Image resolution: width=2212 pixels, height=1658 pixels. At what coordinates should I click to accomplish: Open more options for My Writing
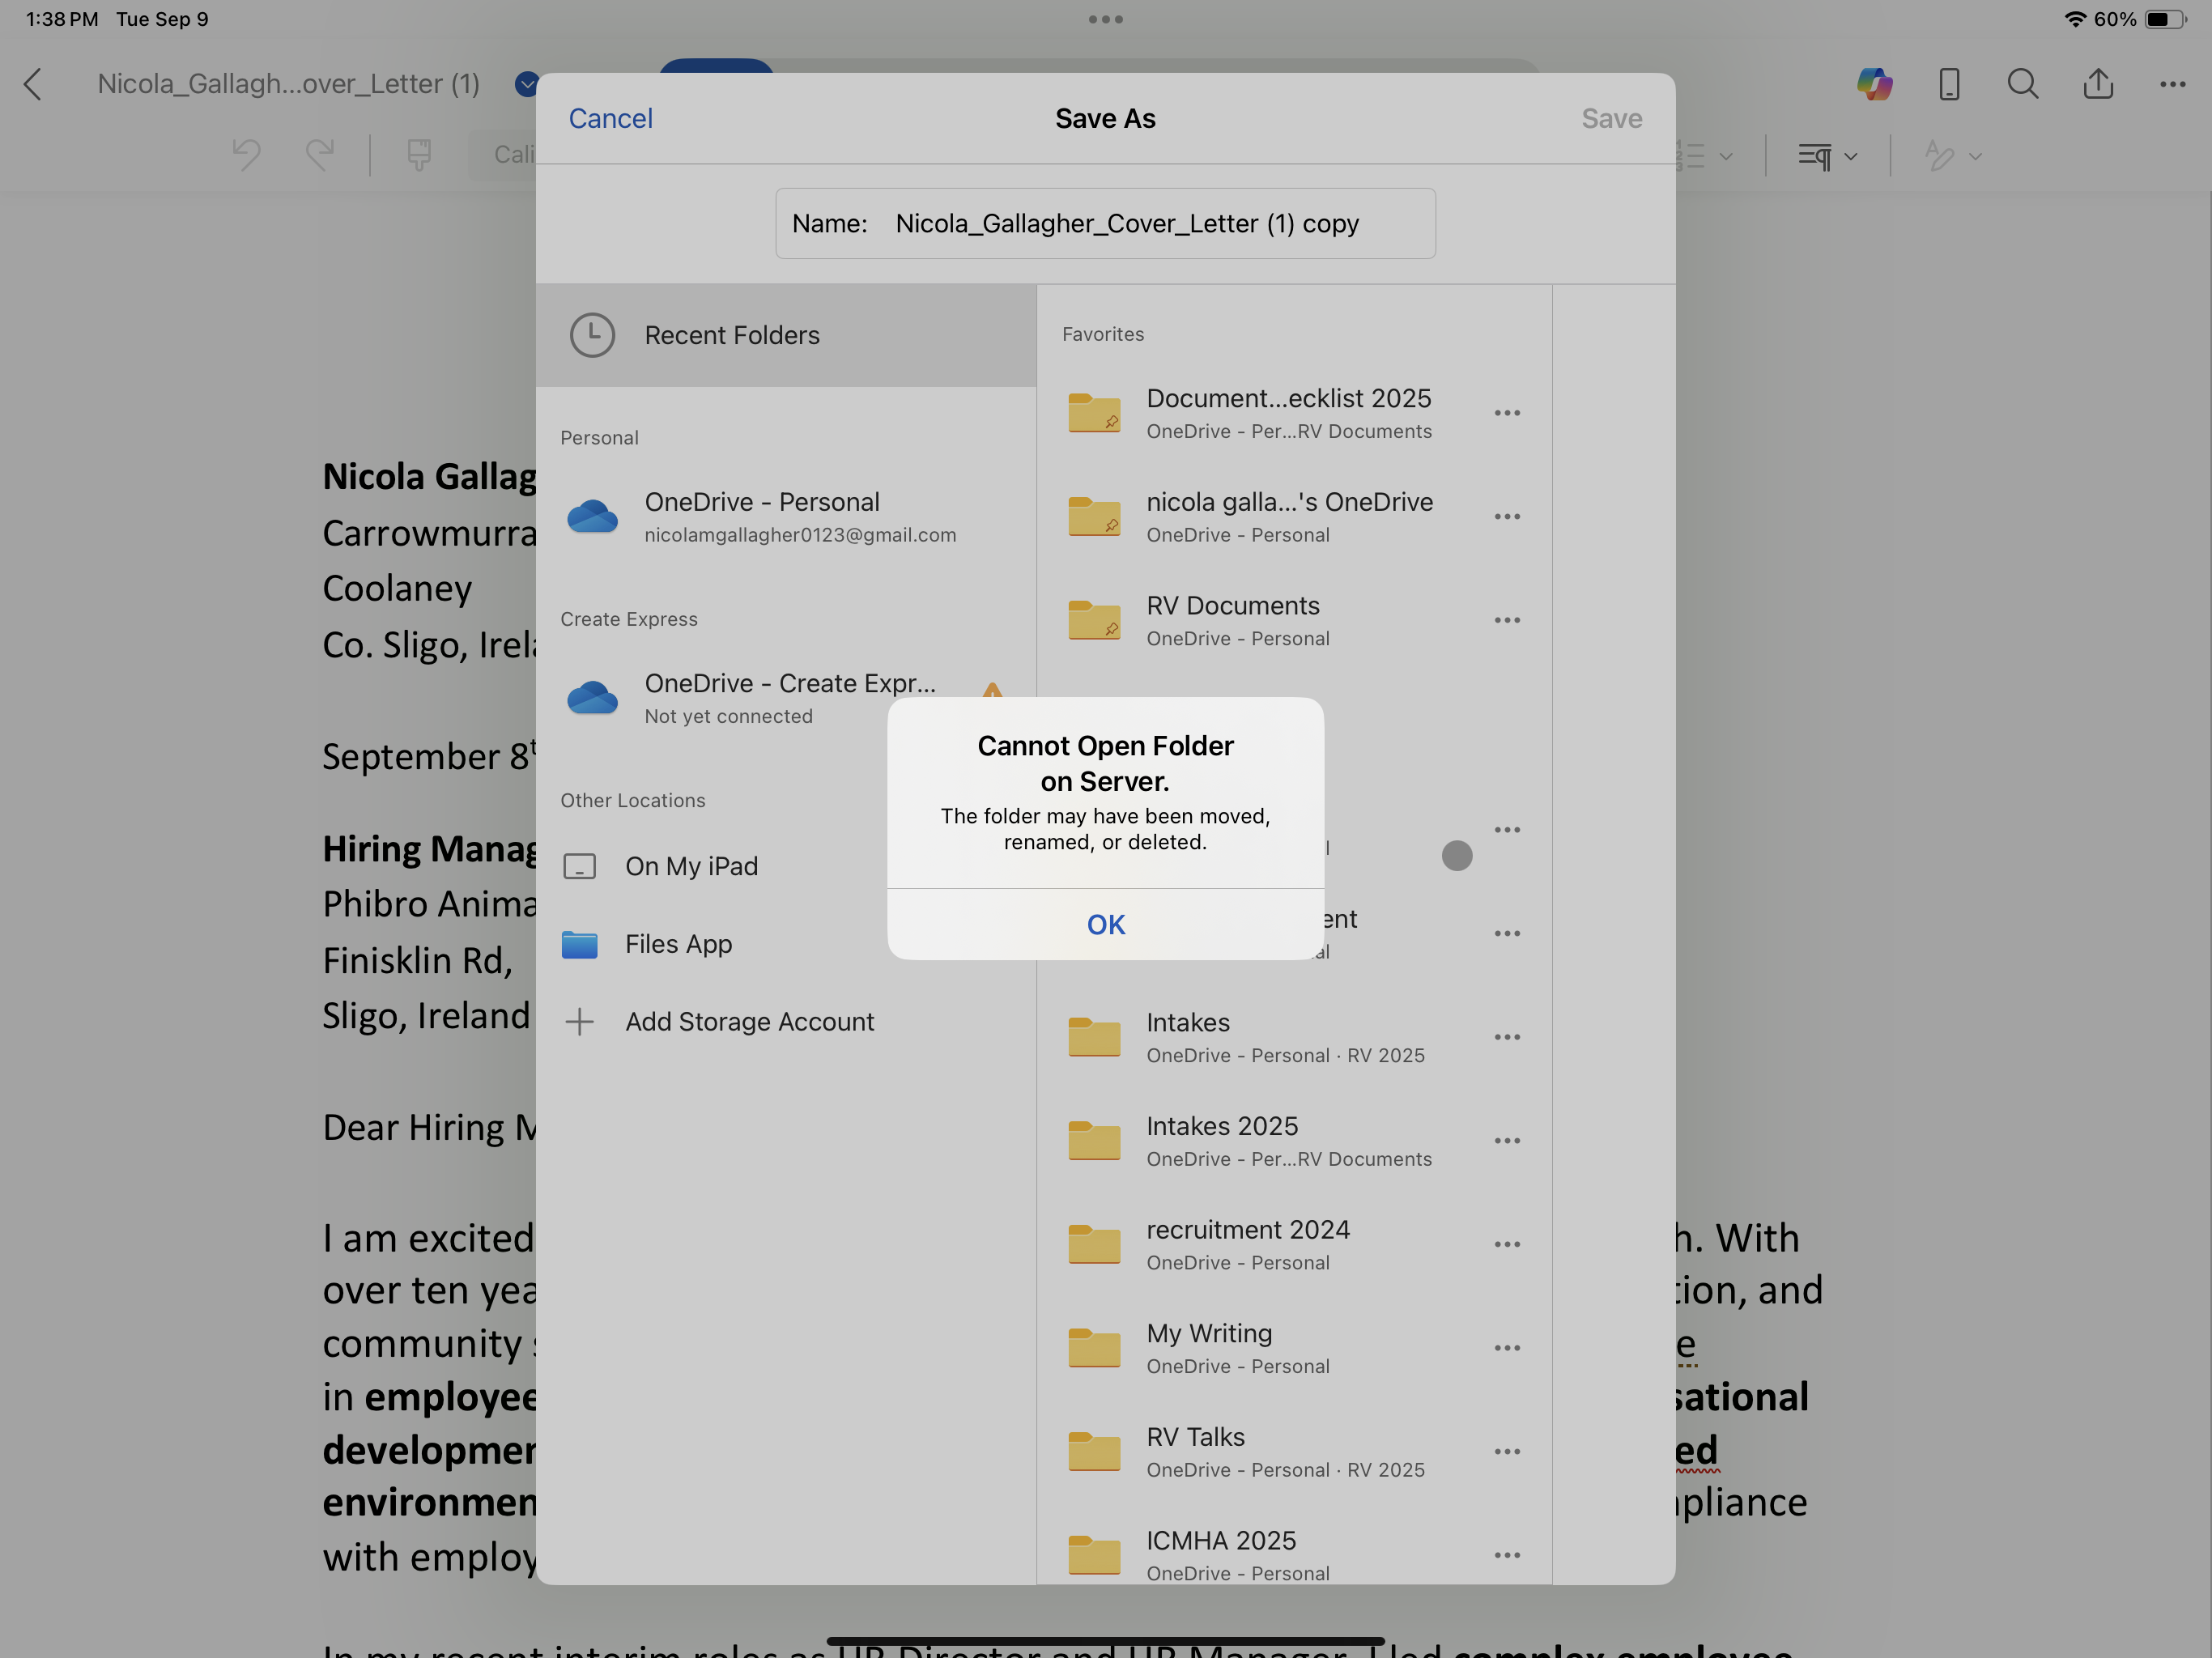pos(1507,1348)
